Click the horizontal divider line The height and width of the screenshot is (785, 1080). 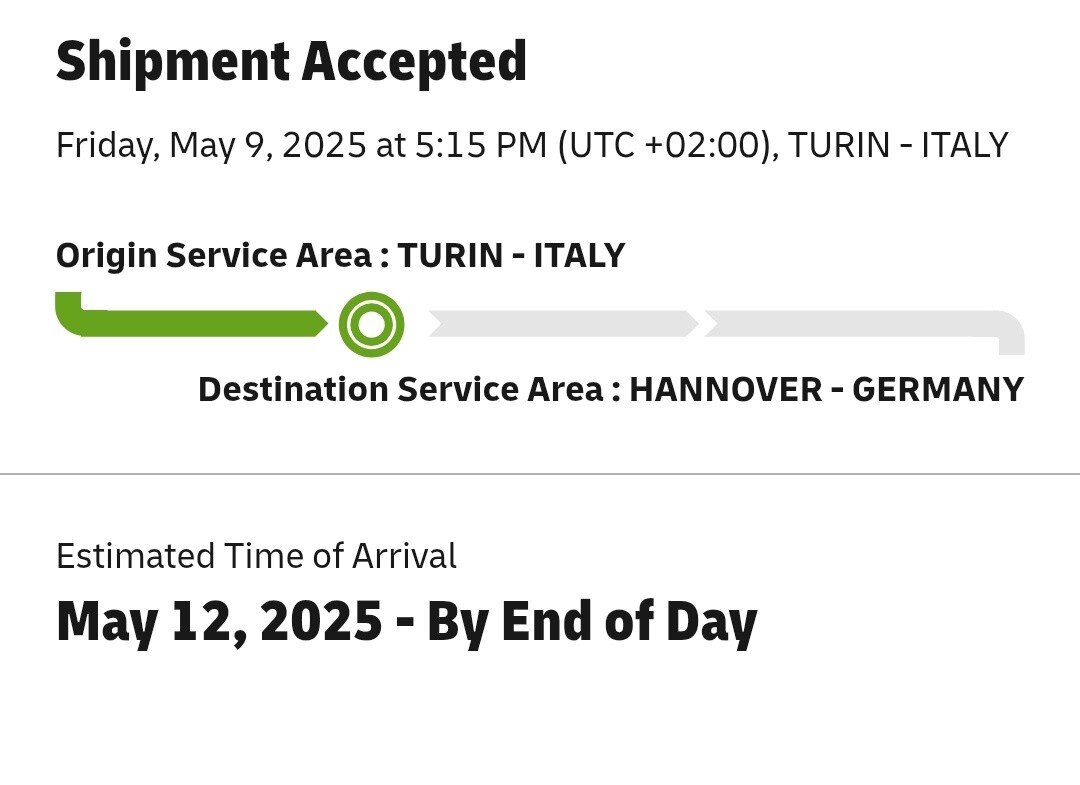click(x=540, y=474)
